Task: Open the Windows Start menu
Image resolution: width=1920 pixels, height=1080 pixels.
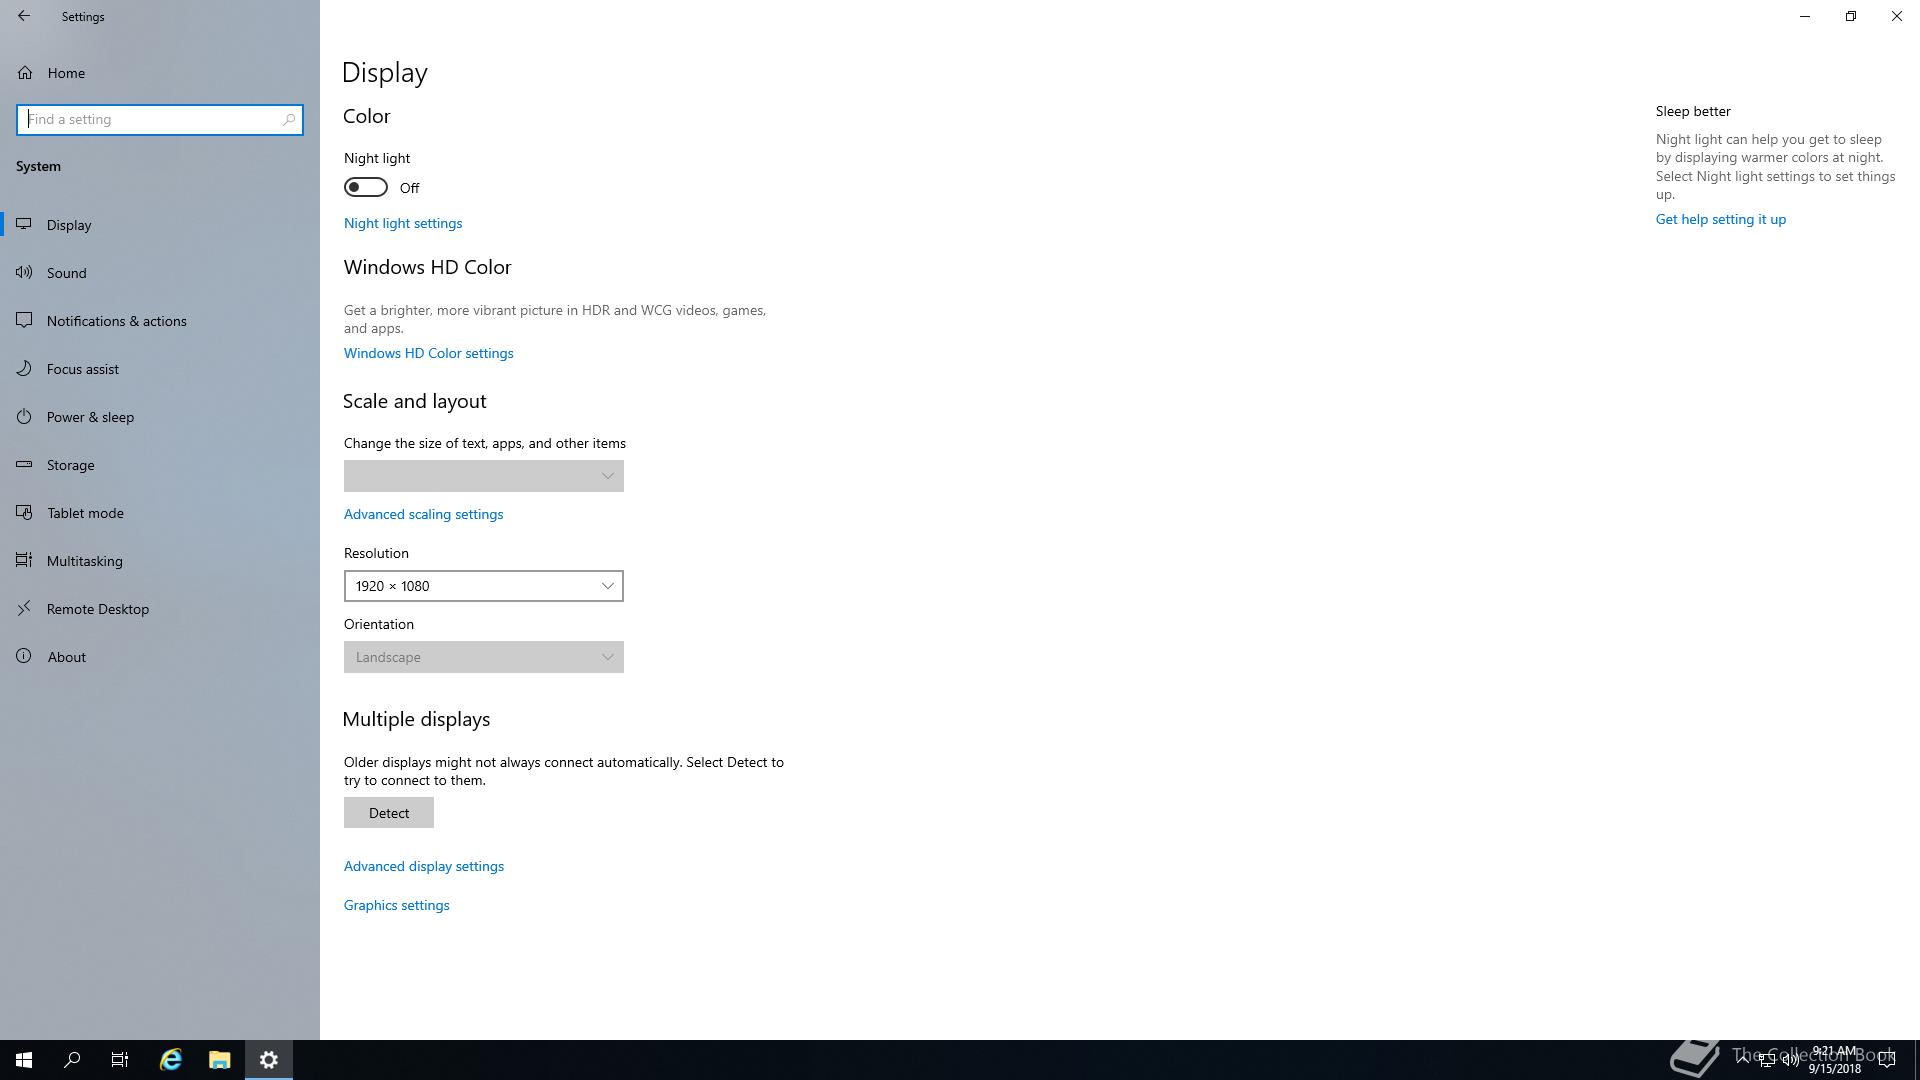Action: (24, 1060)
